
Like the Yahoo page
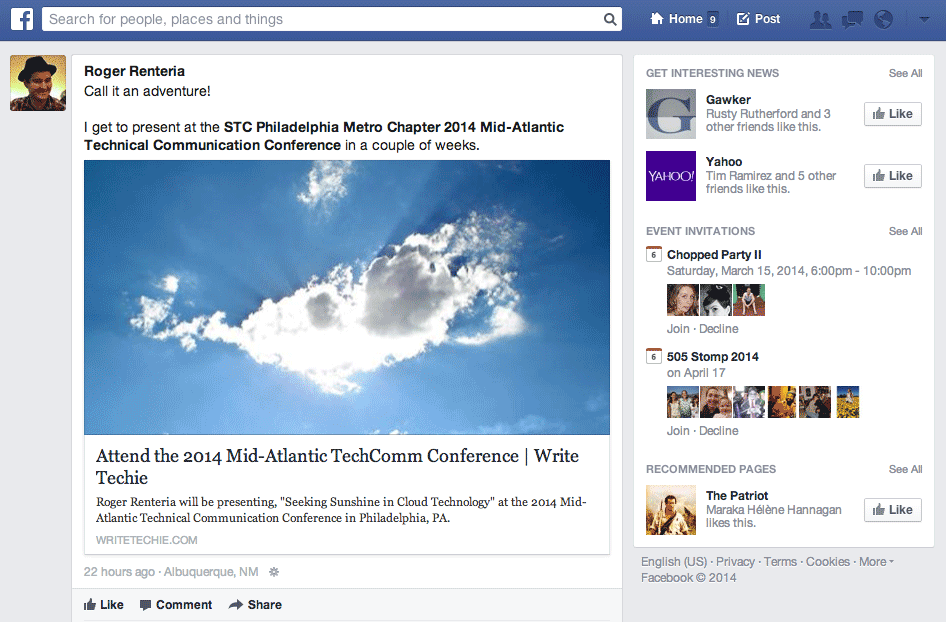[892, 176]
